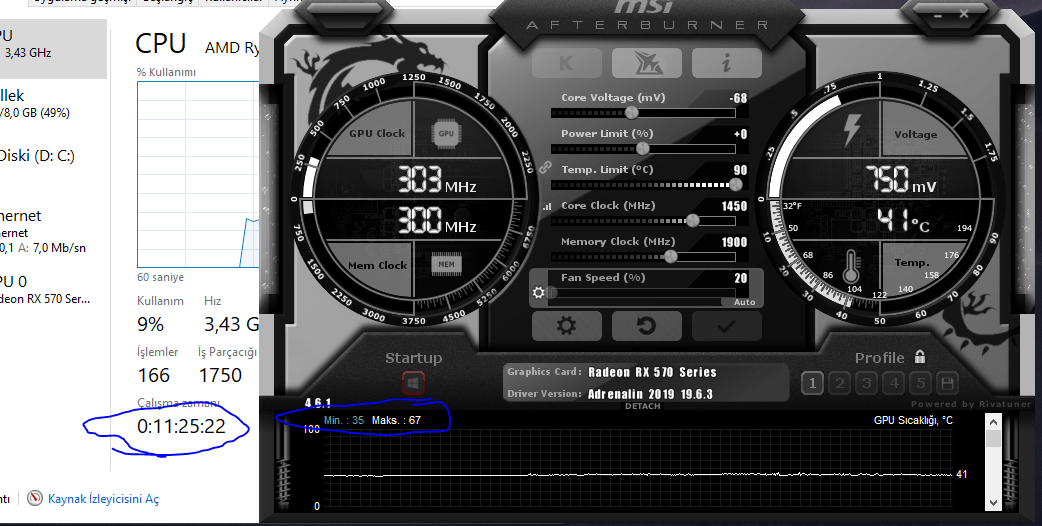Viewport: 1042px width, 526px height.
Task: Toggle the profile lock icon
Action: (x=920, y=357)
